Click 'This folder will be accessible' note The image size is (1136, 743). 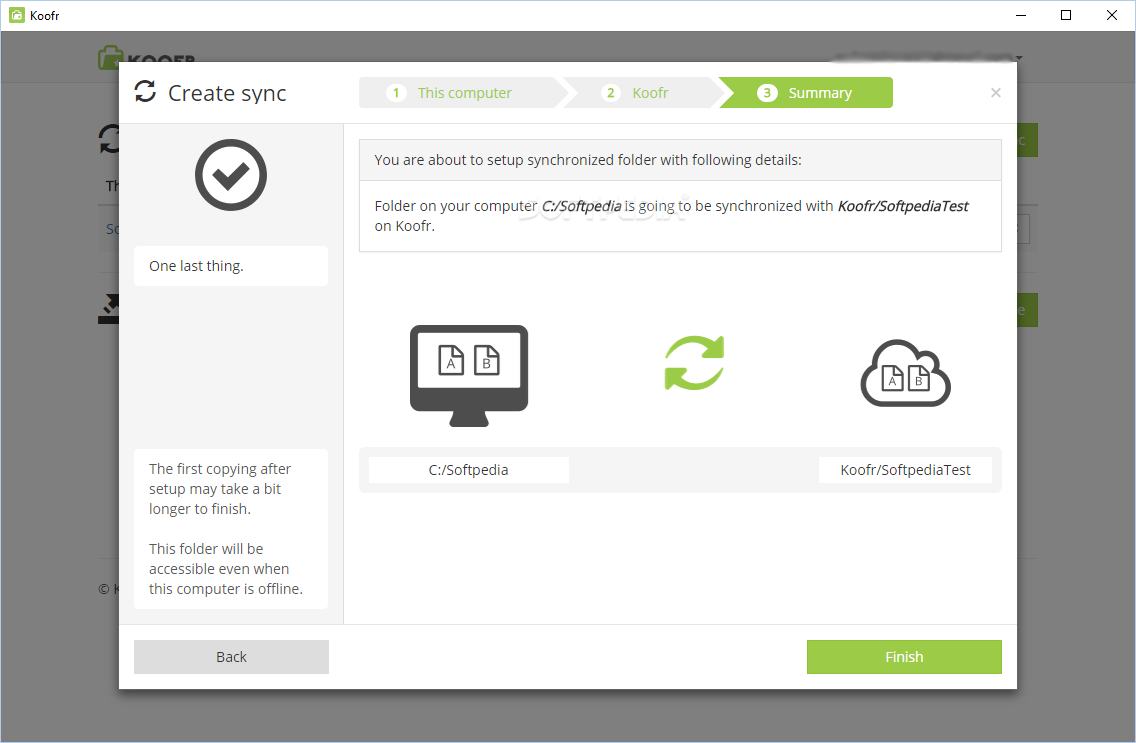(226, 568)
